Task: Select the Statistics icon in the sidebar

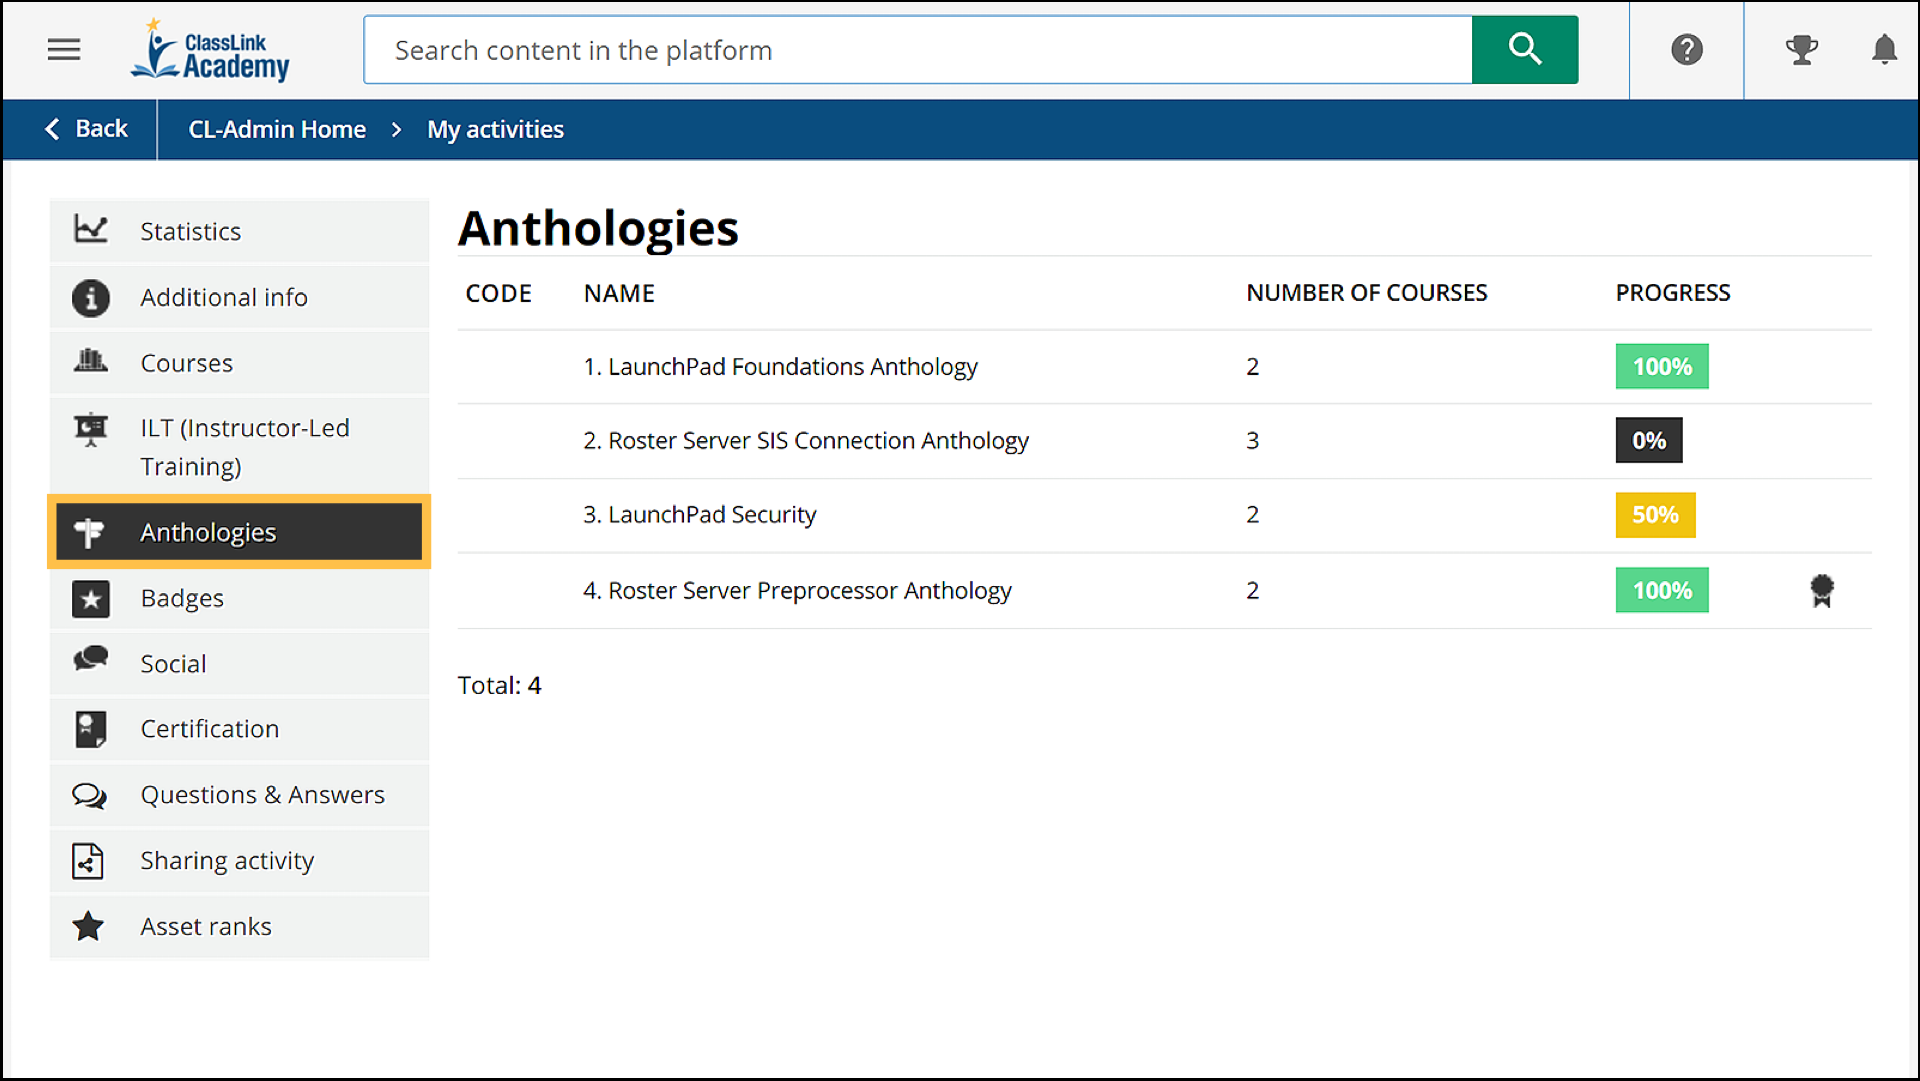Action: click(x=91, y=230)
